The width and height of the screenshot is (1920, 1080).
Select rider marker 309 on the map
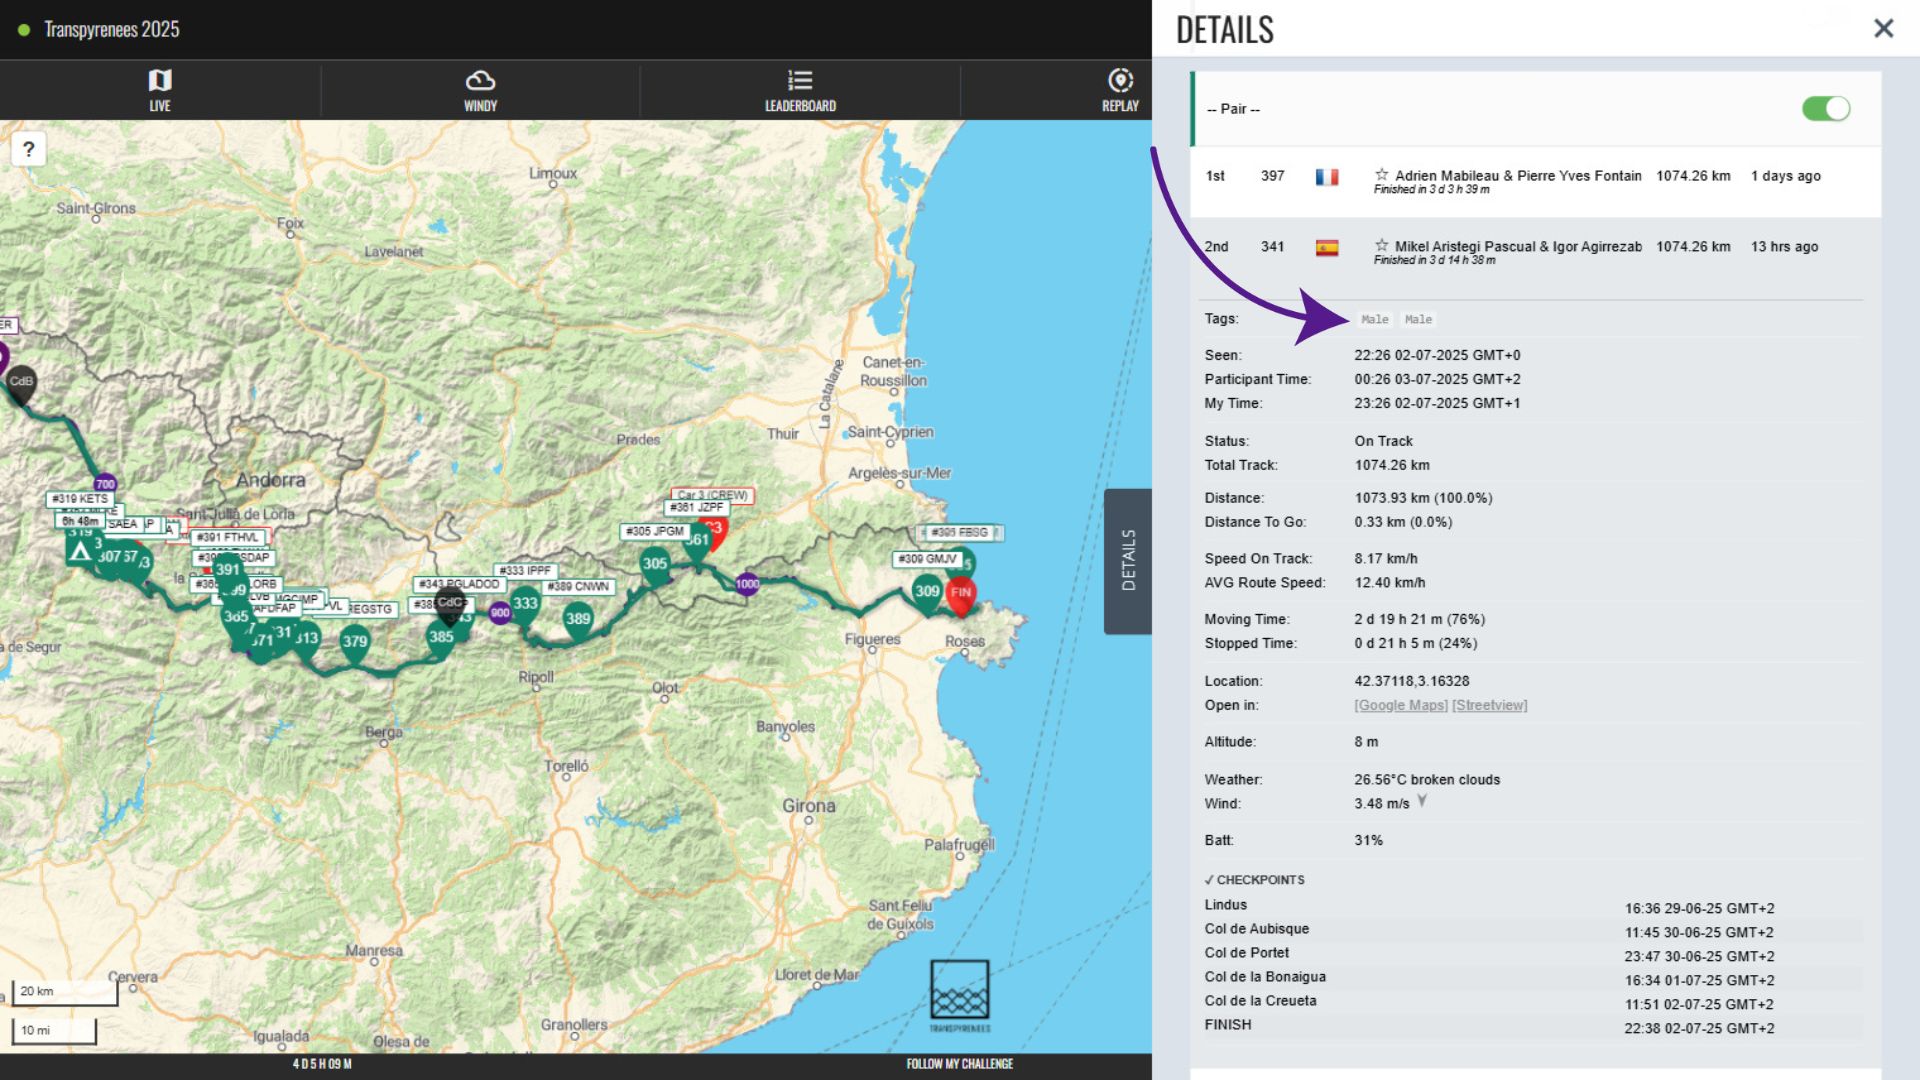point(927,592)
